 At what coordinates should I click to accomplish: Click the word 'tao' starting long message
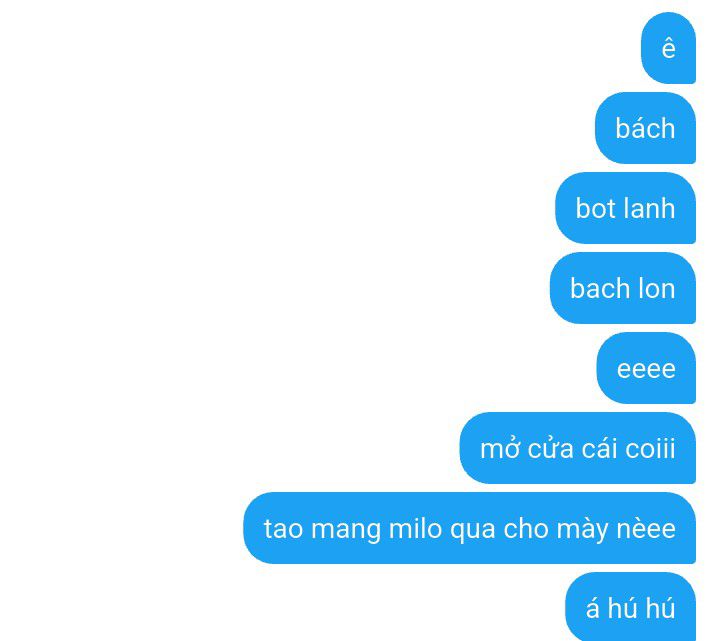[283, 529]
